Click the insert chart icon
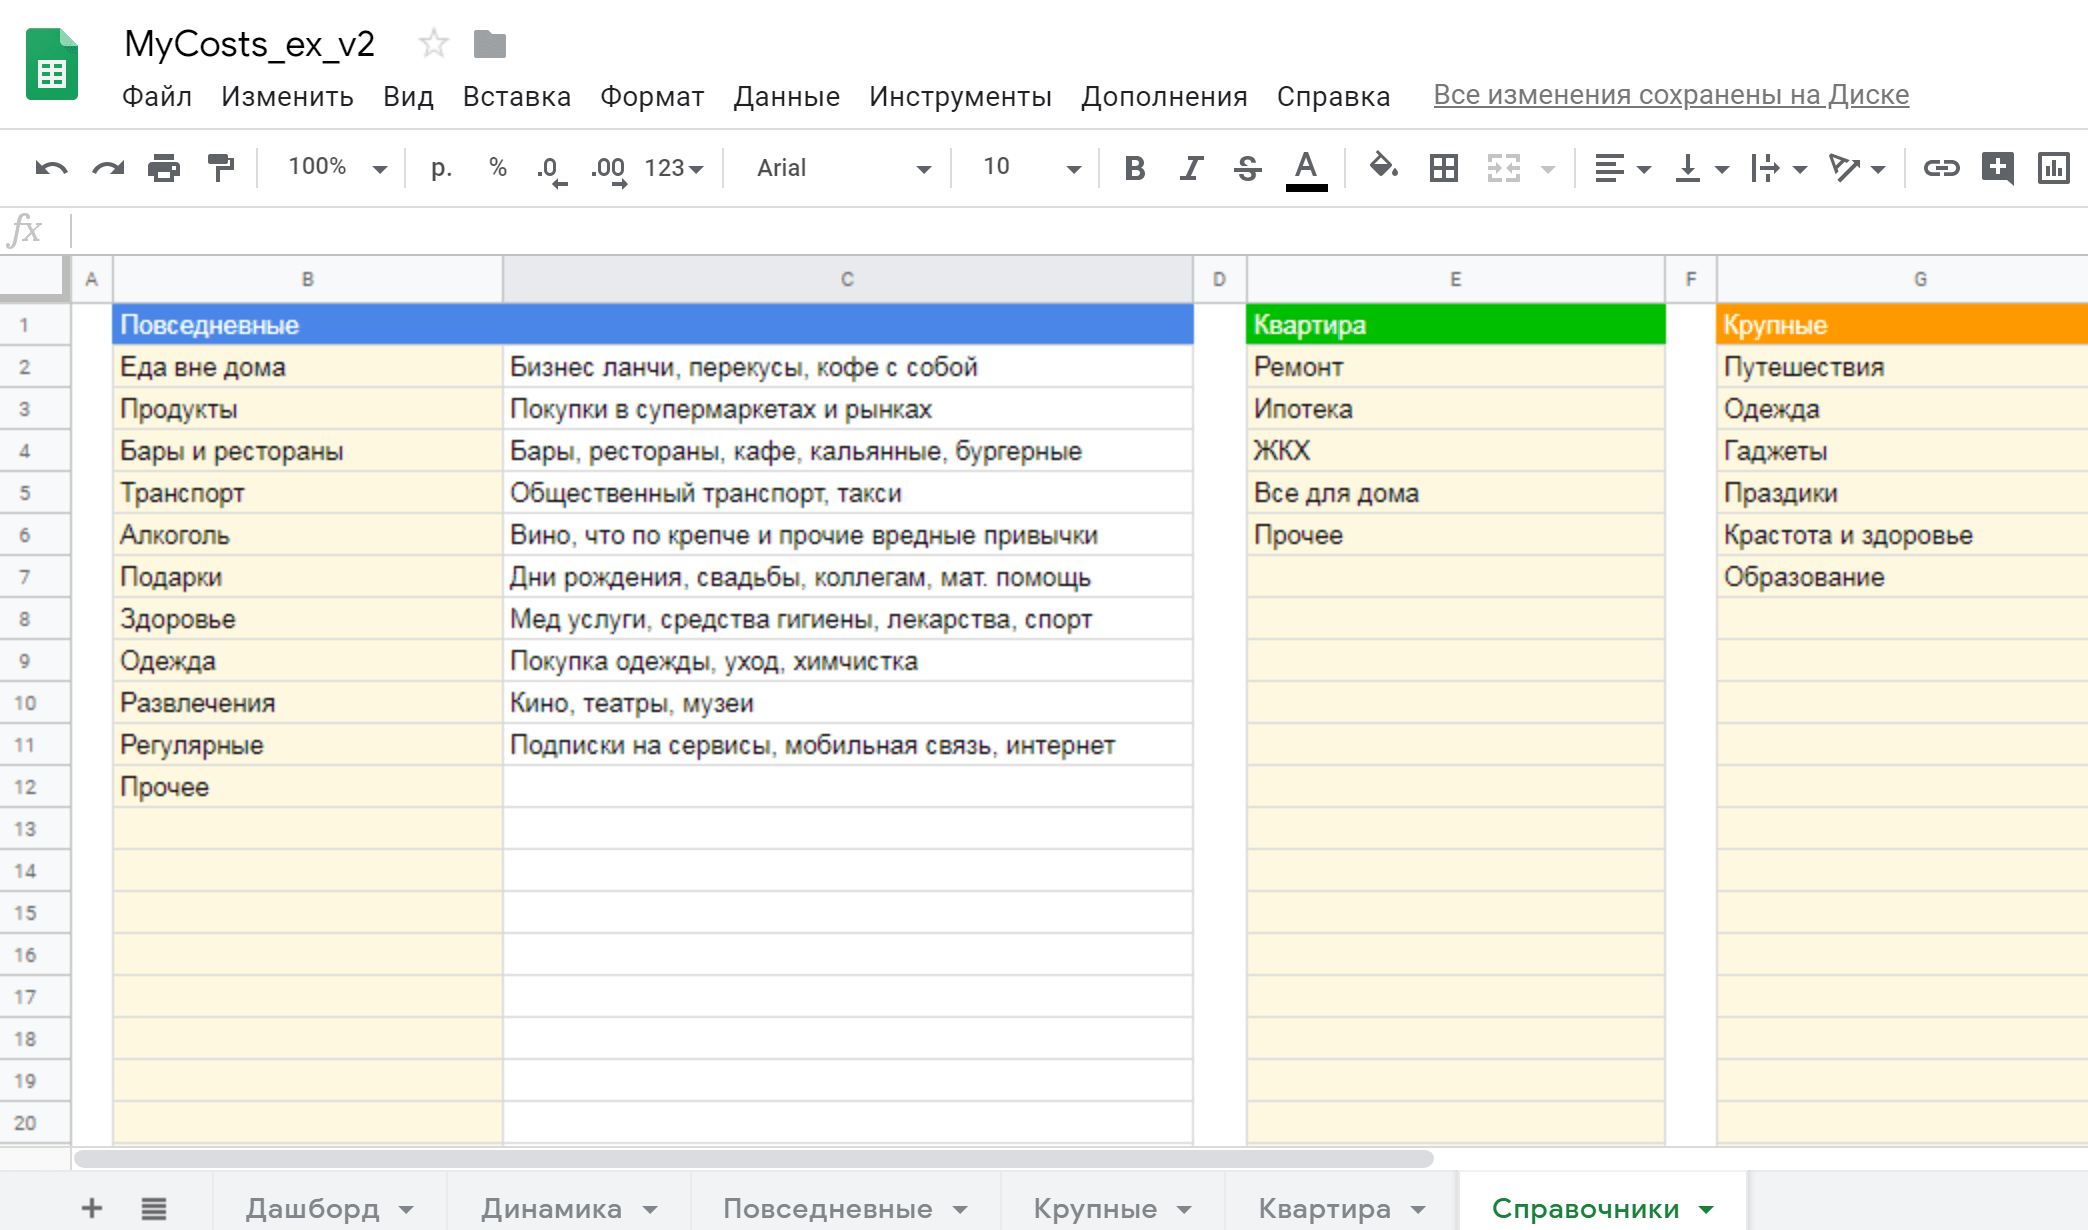The image size is (2088, 1230). [x=2053, y=168]
